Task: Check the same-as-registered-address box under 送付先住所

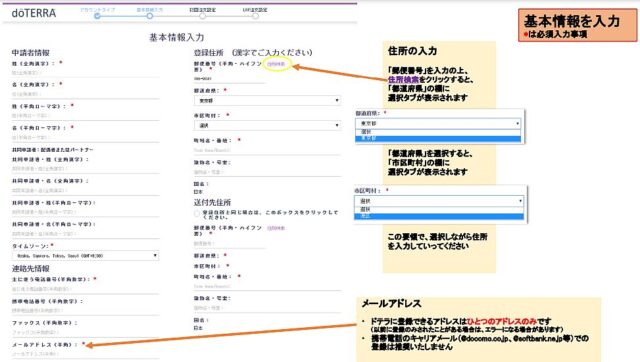Action: click(x=197, y=213)
